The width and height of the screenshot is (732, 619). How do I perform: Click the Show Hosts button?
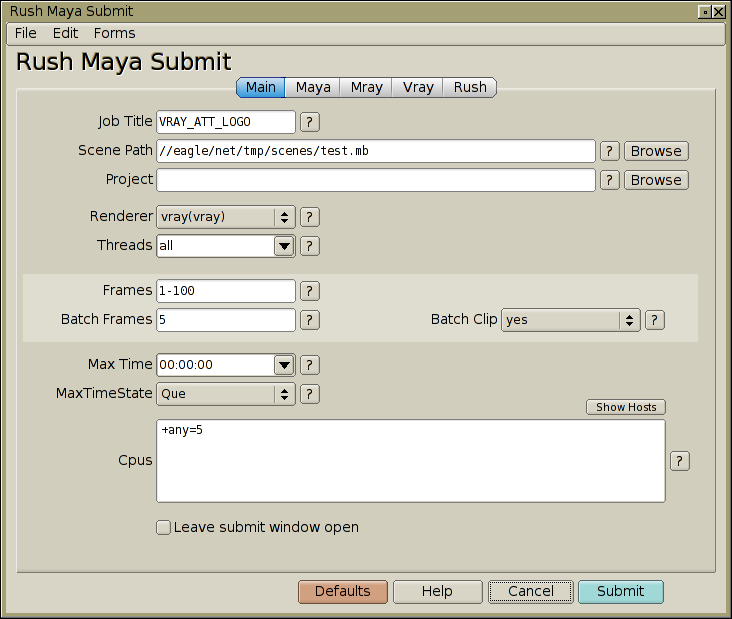coord(626,407)
